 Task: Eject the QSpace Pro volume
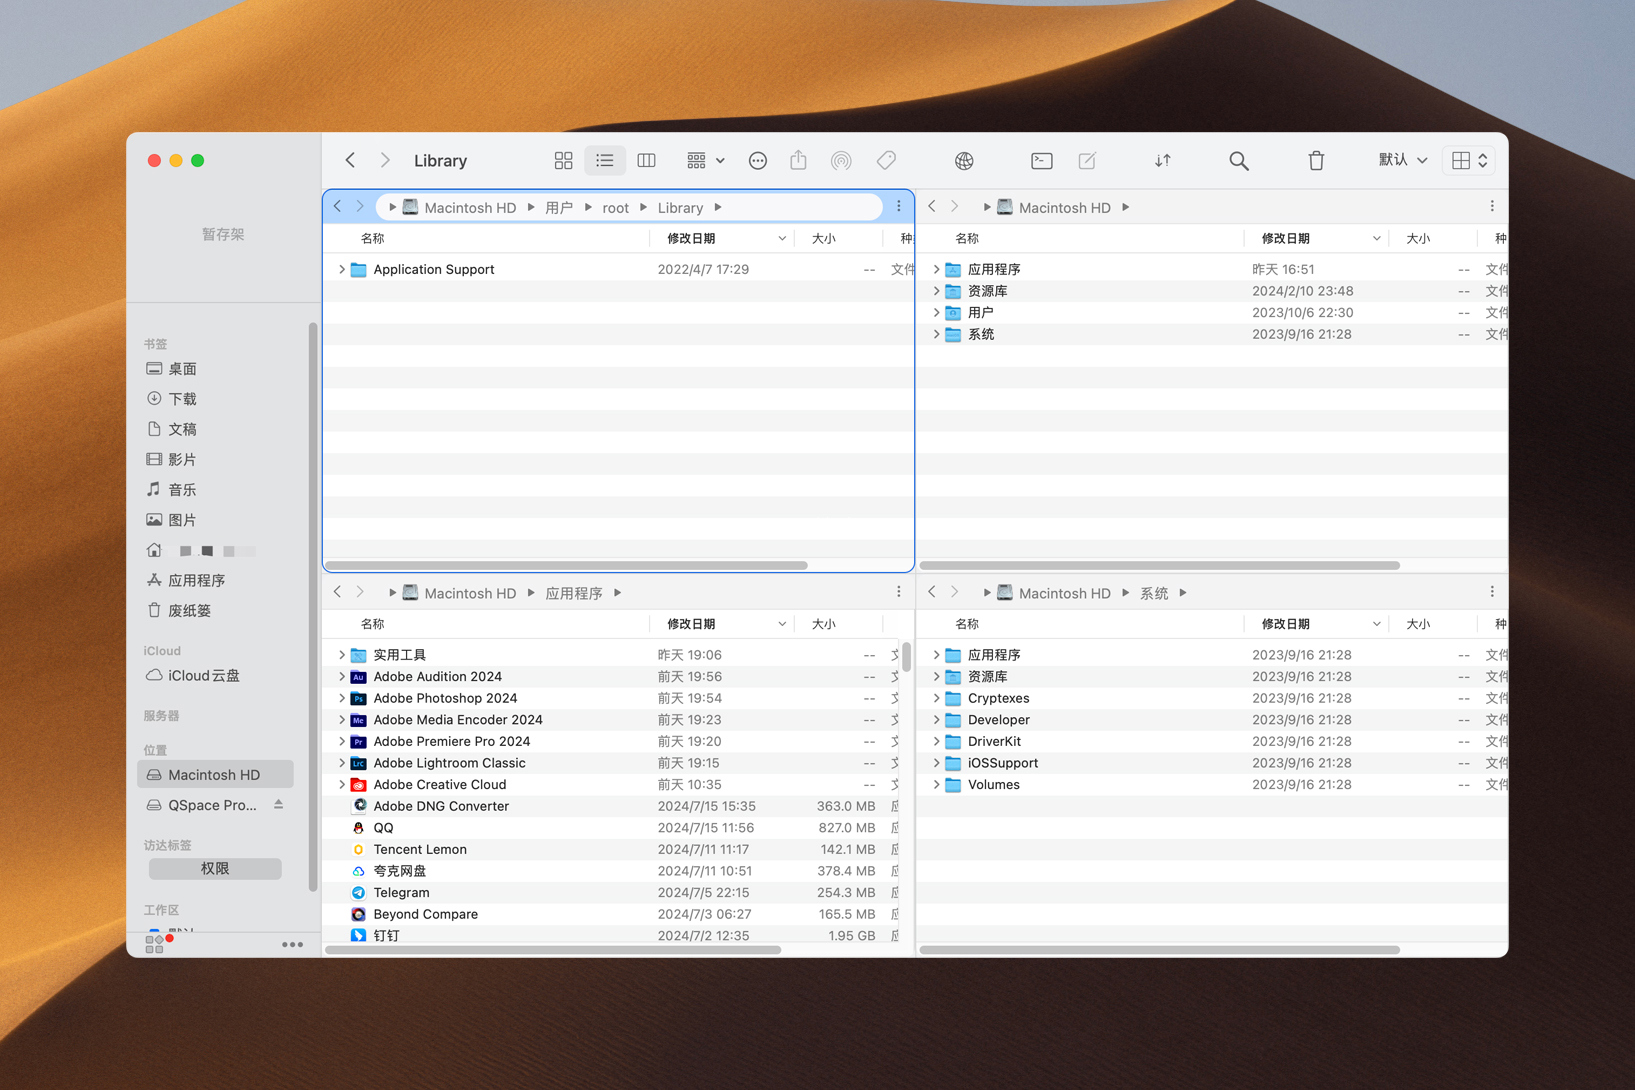pyautogui.click(x=279, y=805)
